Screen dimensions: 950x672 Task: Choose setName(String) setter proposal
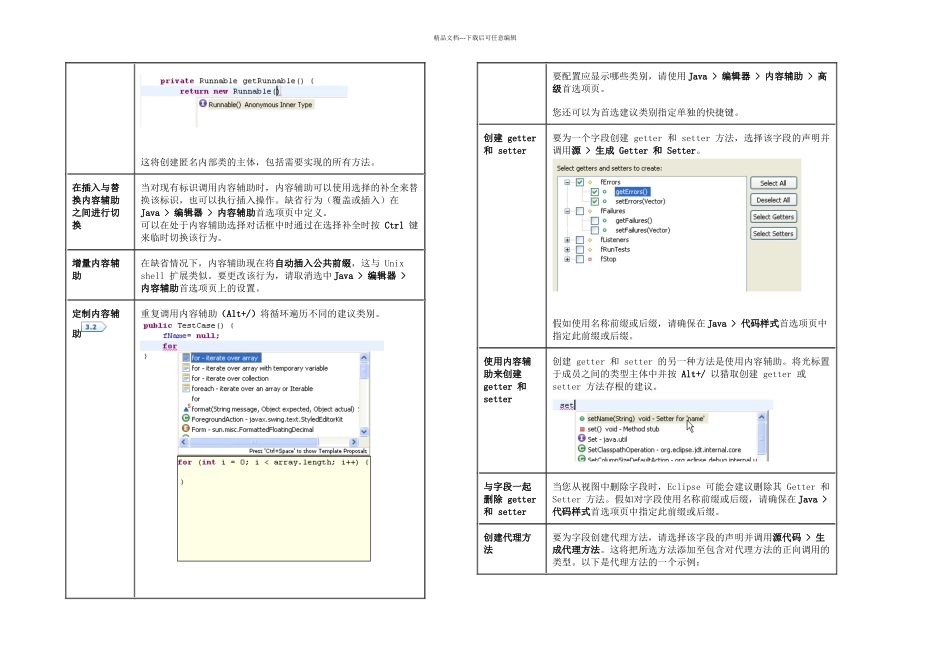[646, 419]
